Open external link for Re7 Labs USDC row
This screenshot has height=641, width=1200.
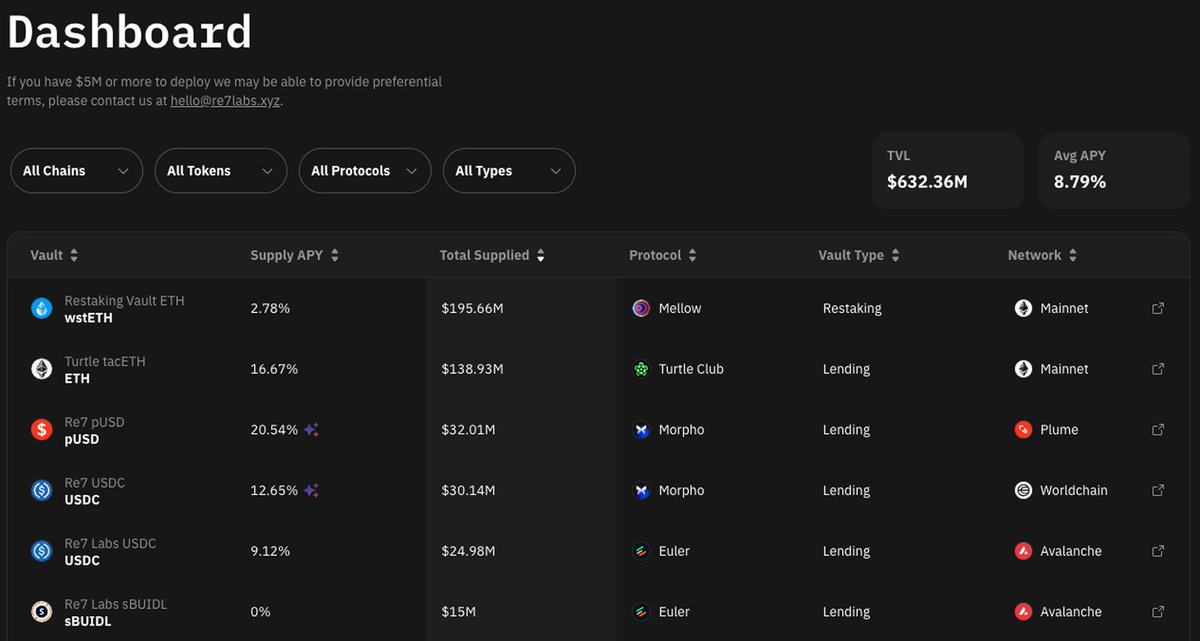[1158, 551]
